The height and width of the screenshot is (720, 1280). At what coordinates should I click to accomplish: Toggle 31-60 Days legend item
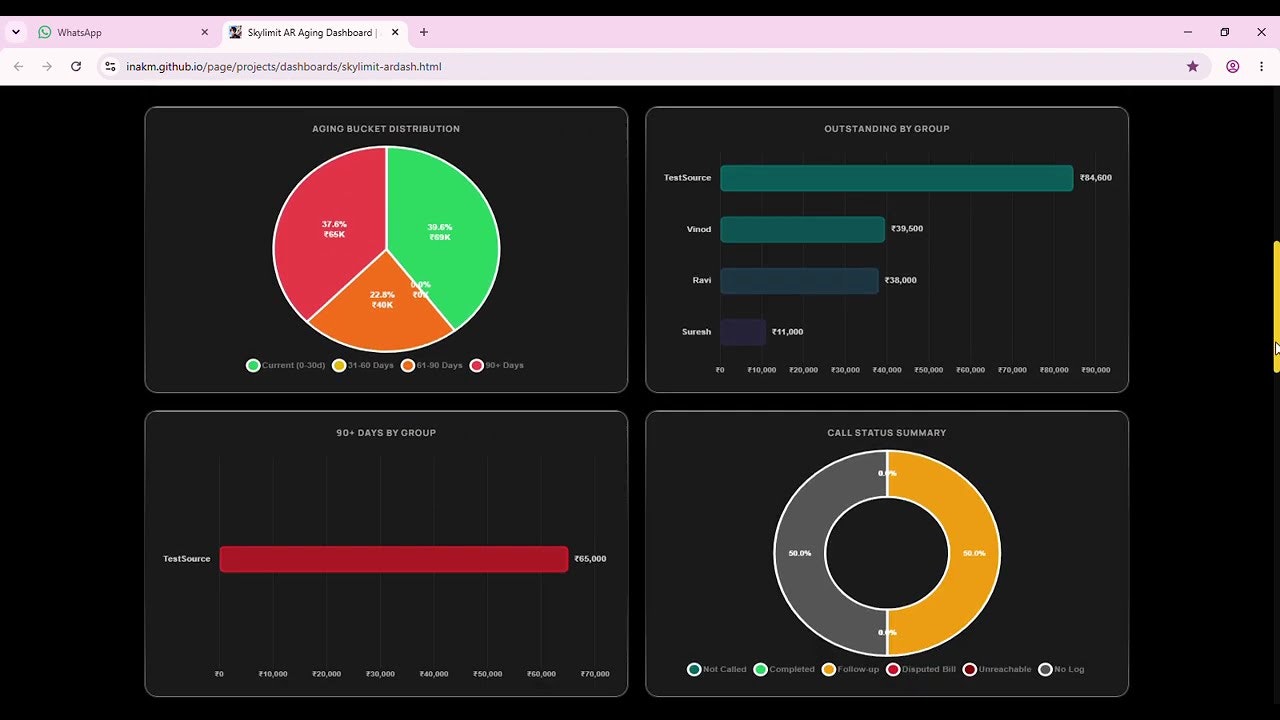[363, 365]
